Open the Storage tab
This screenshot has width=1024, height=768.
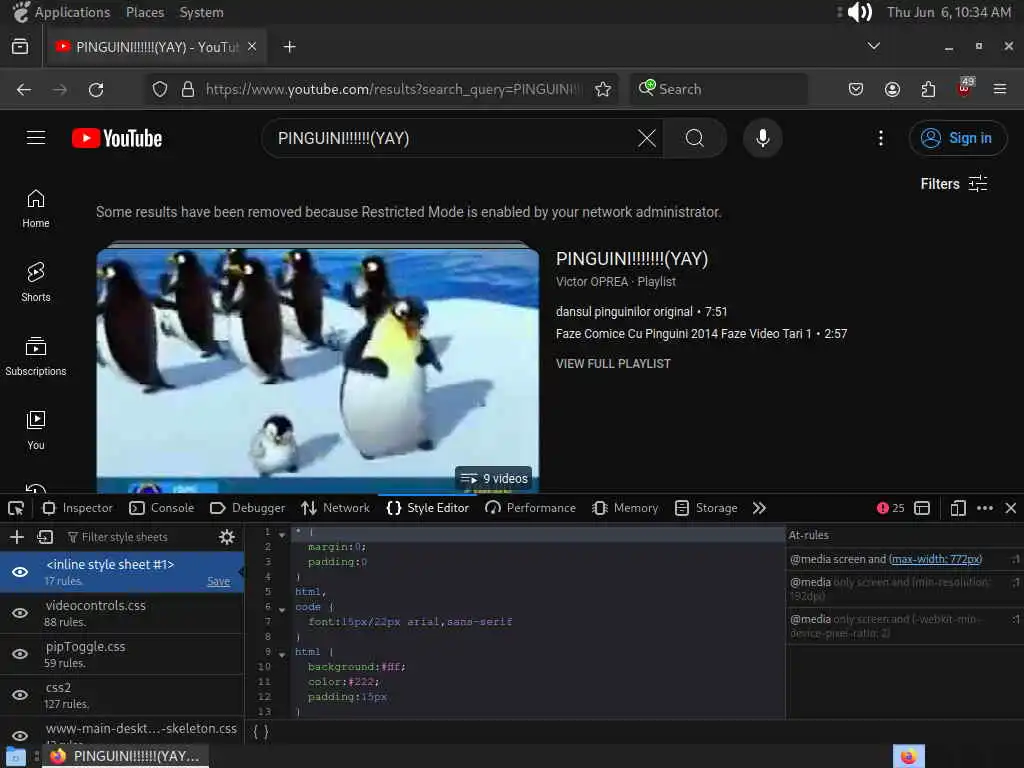tap(706, 508)
